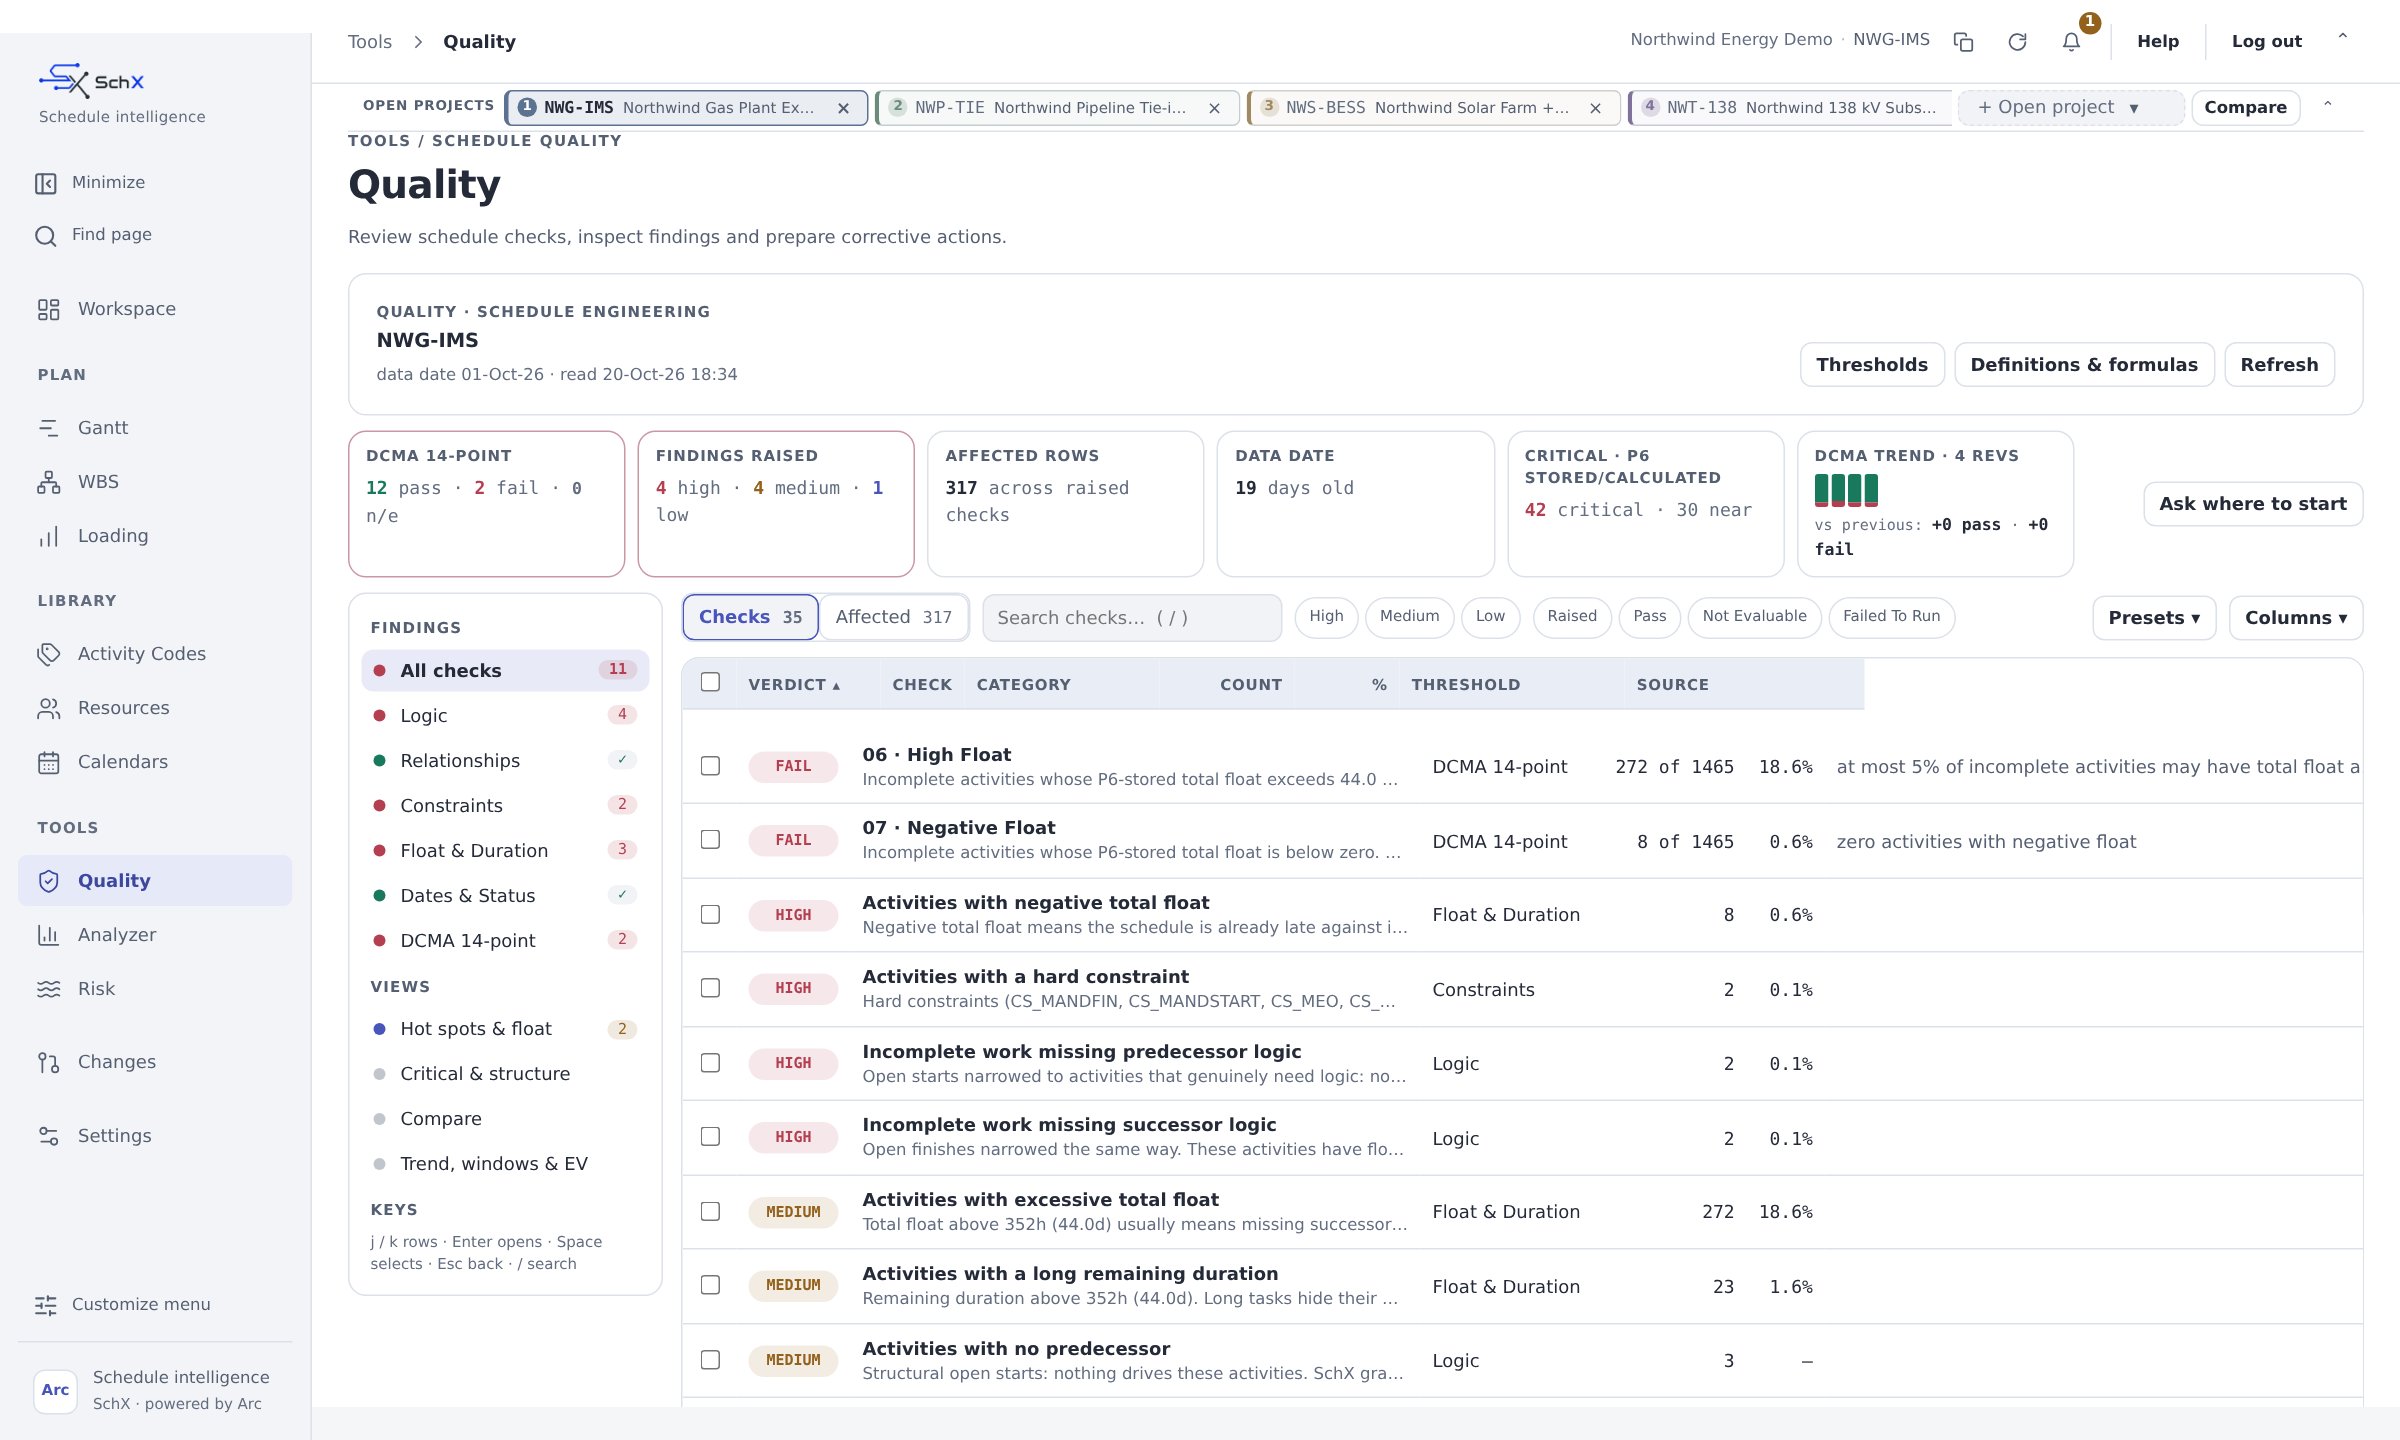
Task: Click the reload icon in header
Action: coord(2017,42)
